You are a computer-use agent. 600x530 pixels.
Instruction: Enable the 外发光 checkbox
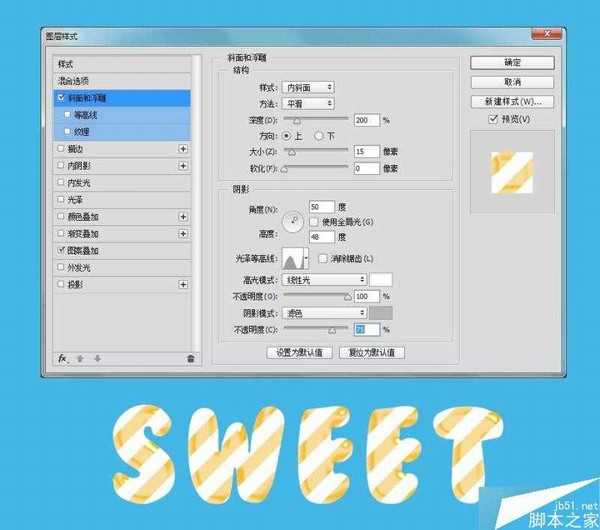point(60,267)
